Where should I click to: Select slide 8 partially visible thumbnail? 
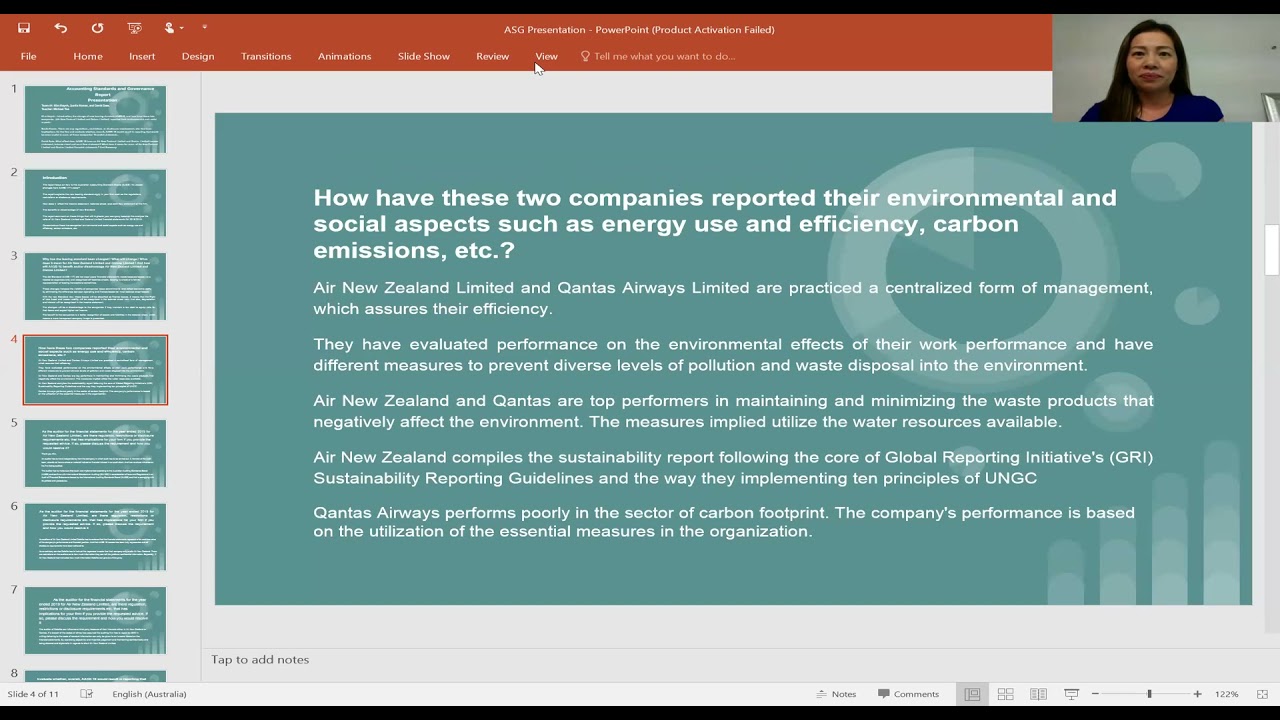coord(96,676)
